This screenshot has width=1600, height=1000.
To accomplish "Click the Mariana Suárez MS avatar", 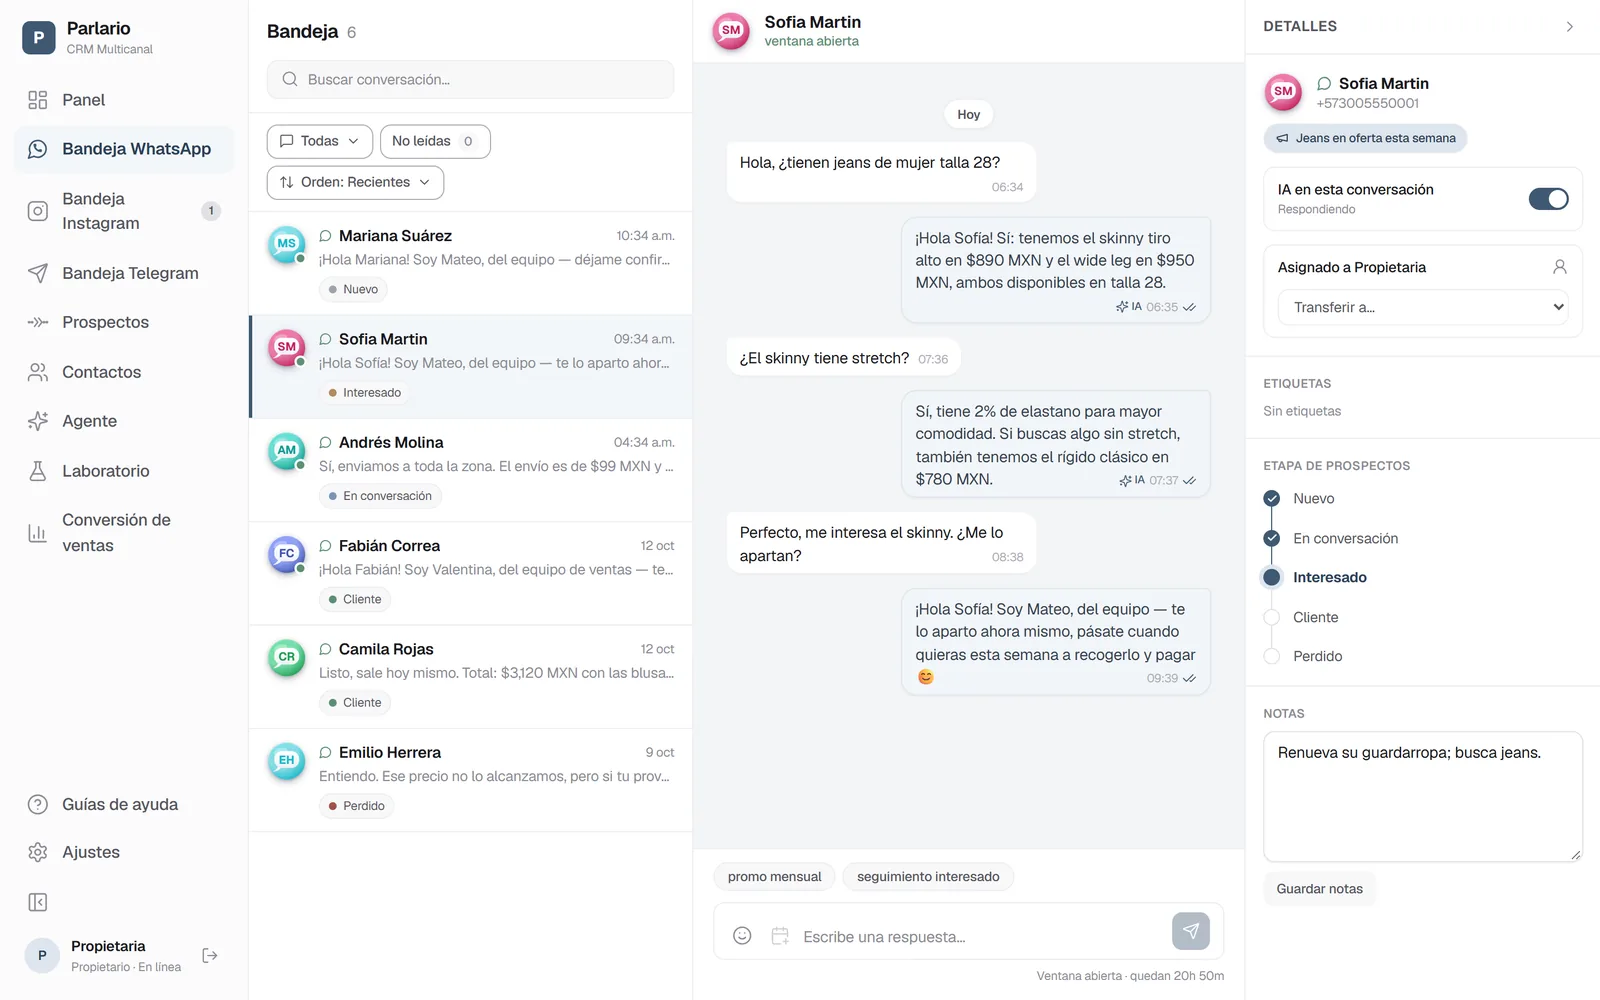I will tap(287, 245).
